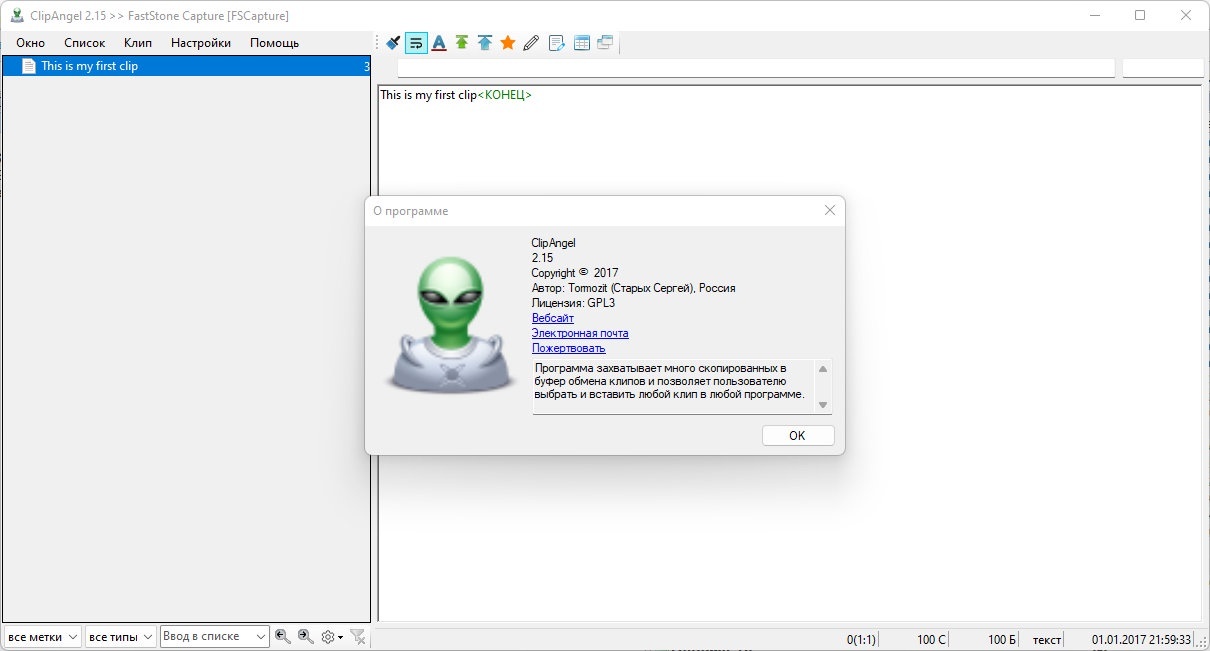Click the program description text in the dialog

(672, 381)
